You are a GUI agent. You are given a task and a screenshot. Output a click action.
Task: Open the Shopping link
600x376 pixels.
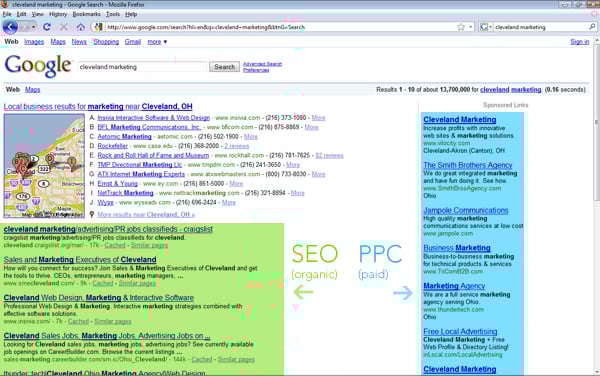106,42
